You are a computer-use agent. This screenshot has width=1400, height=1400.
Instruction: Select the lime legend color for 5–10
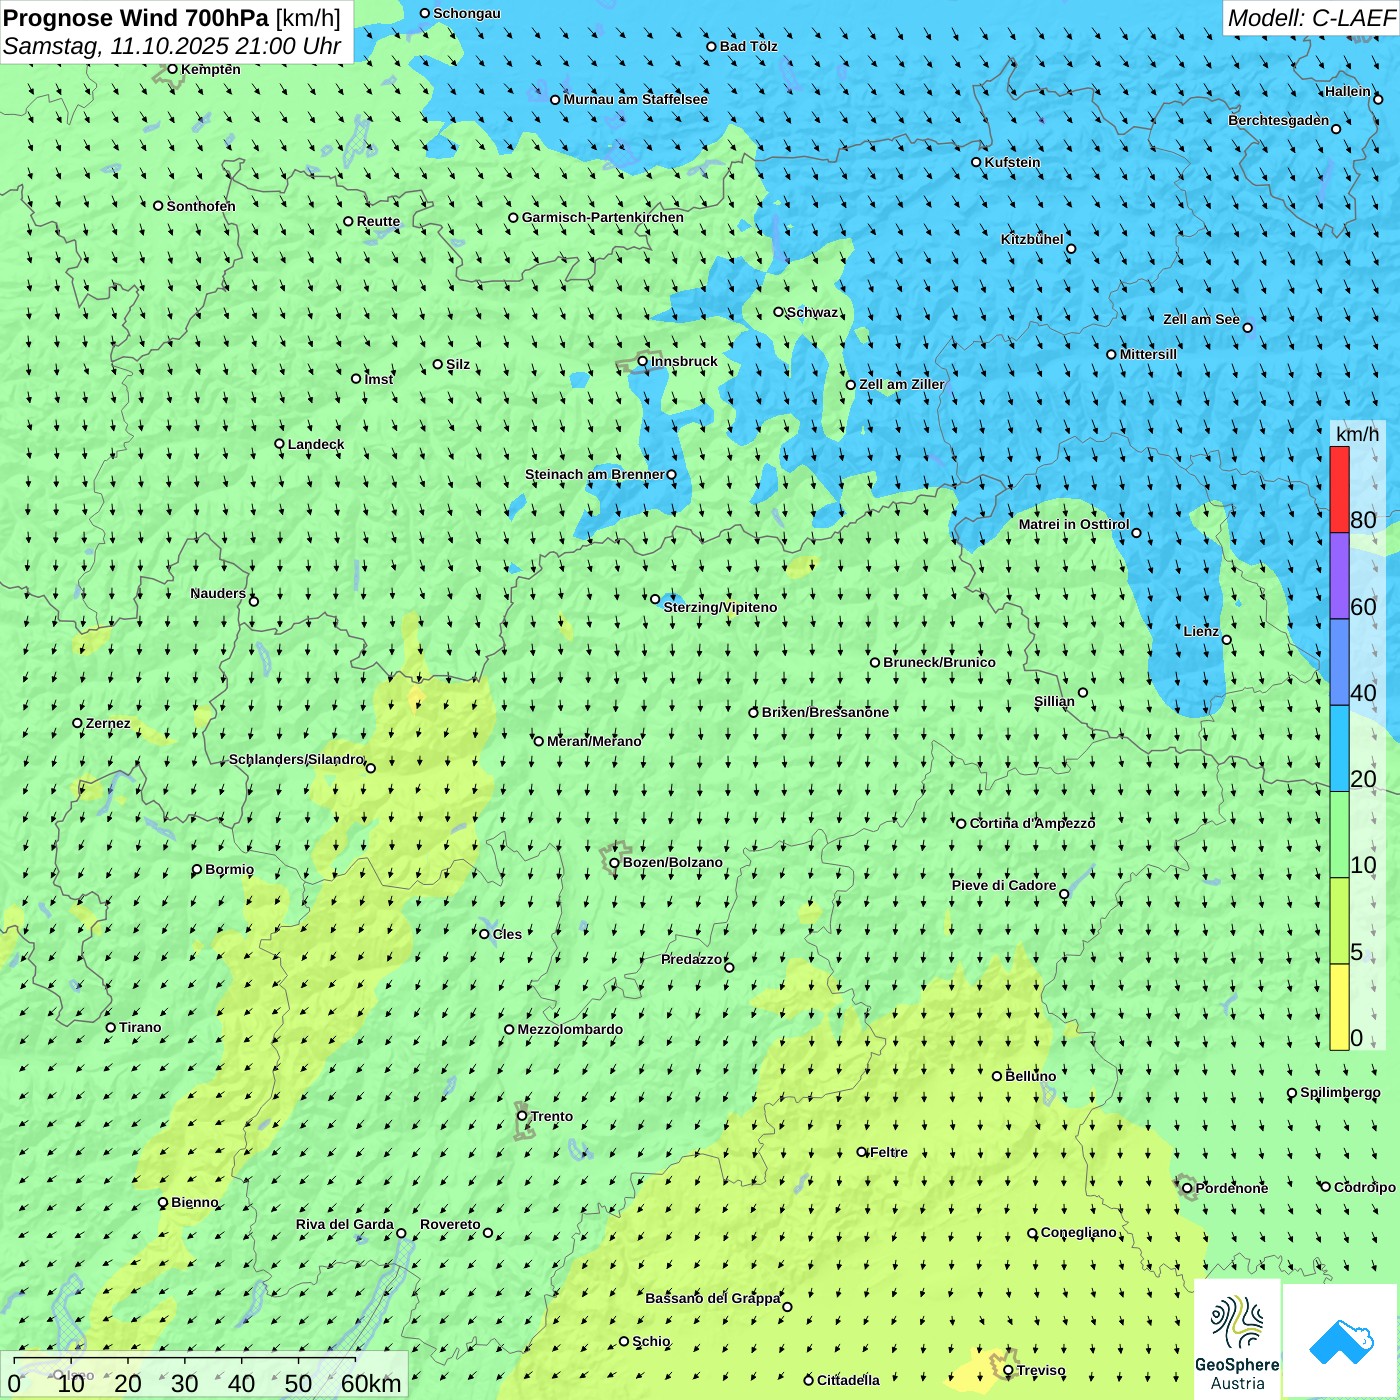point(1339,921)
